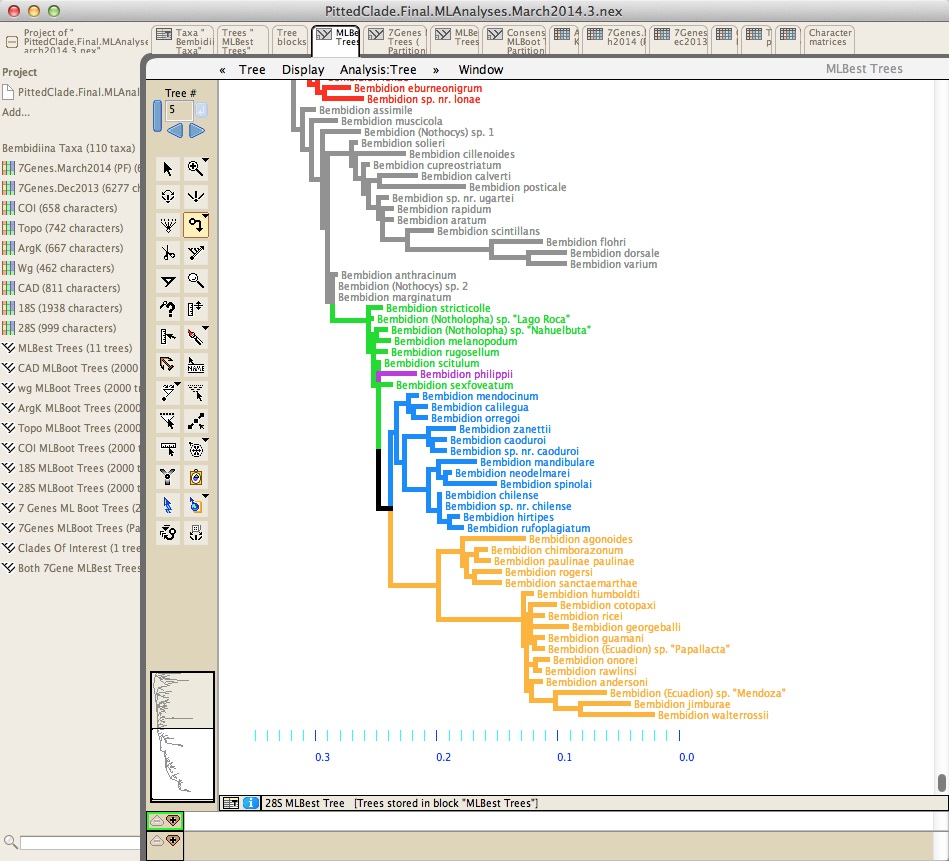949x861 pixels.
Task: Select the question mark branch info tool
Action: [168, 309]
